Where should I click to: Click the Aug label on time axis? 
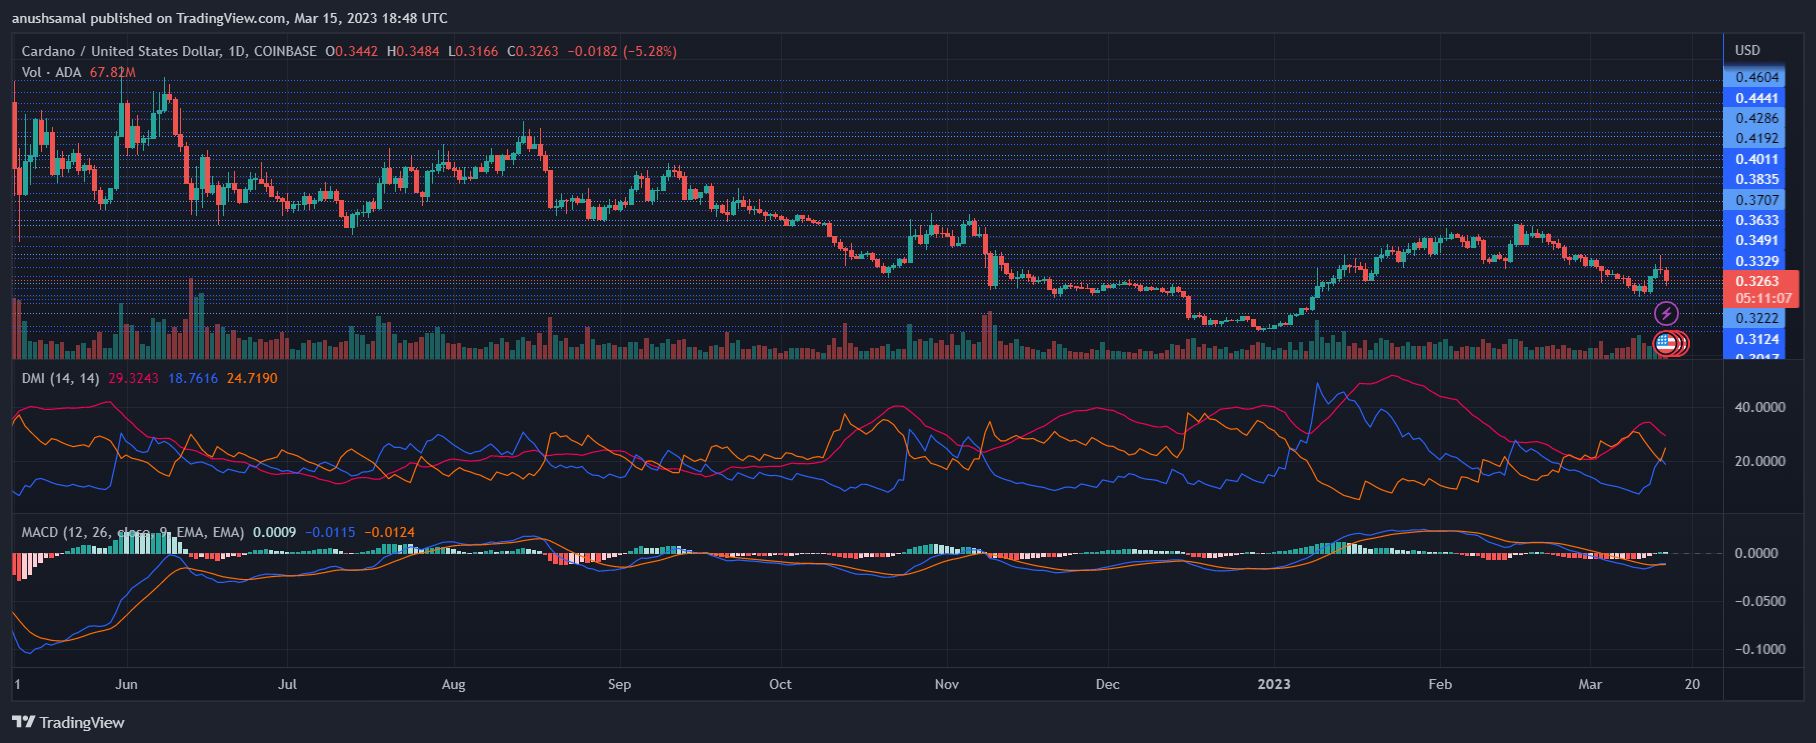click(454, 684)
